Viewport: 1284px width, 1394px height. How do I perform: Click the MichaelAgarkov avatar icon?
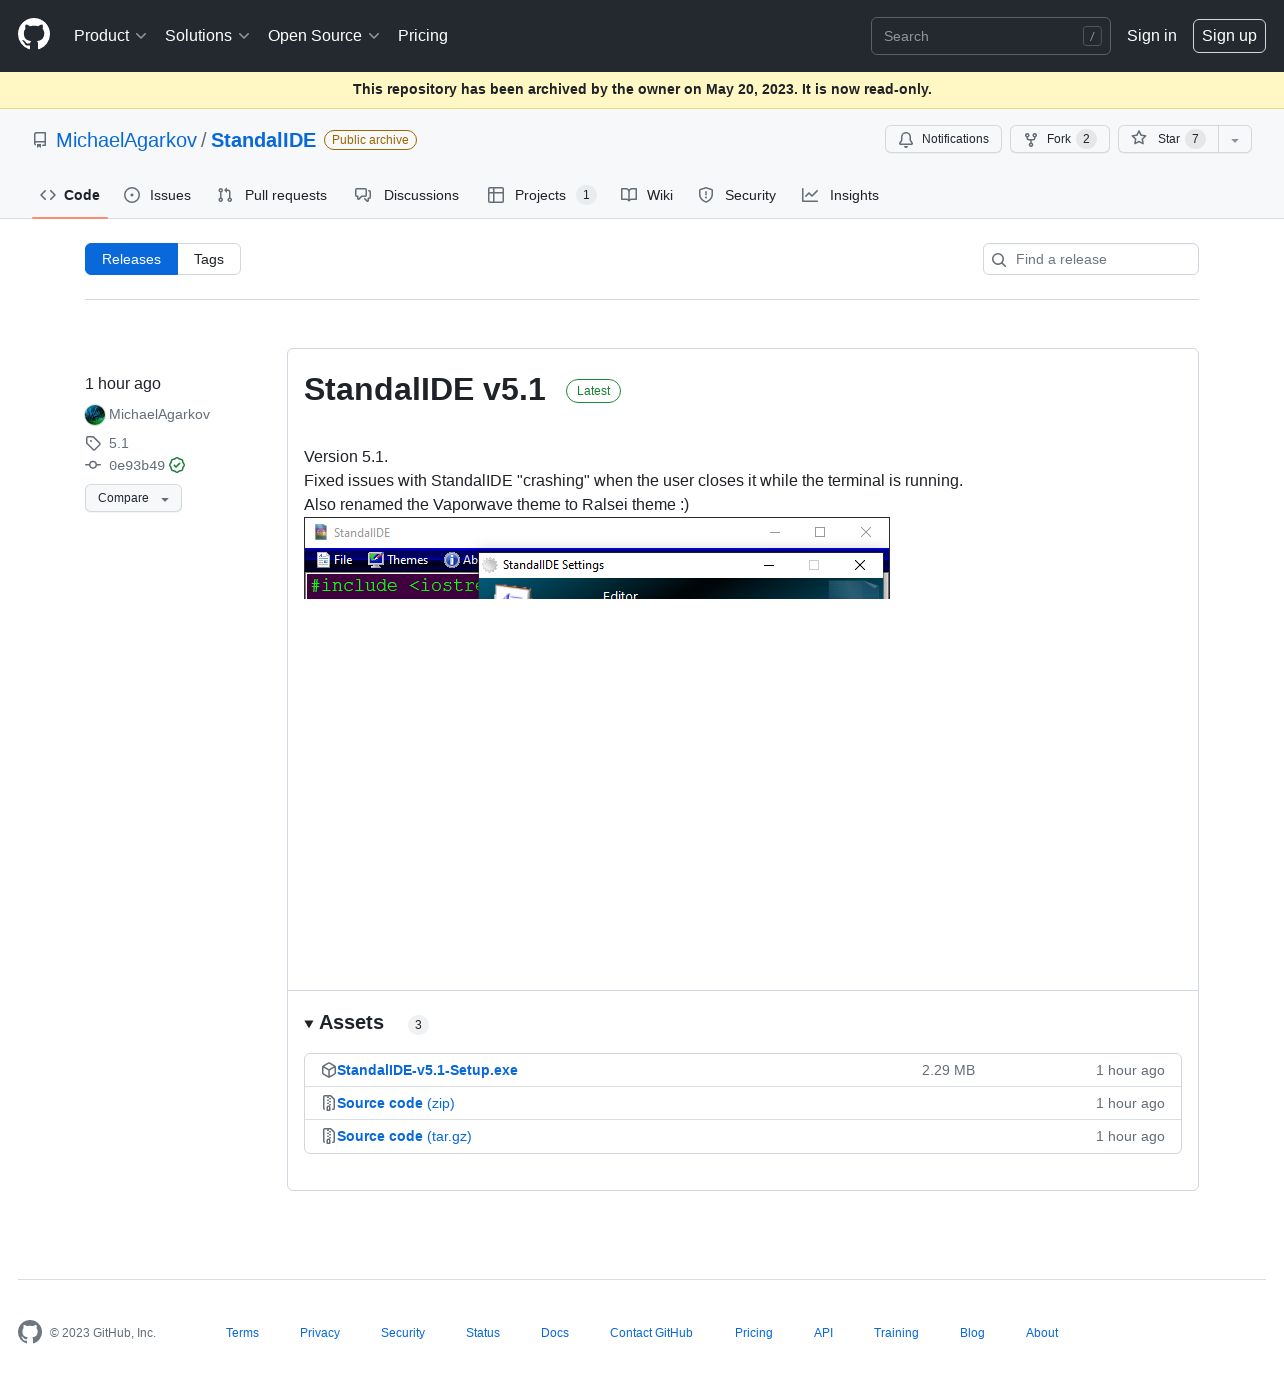tap(95, 415)
